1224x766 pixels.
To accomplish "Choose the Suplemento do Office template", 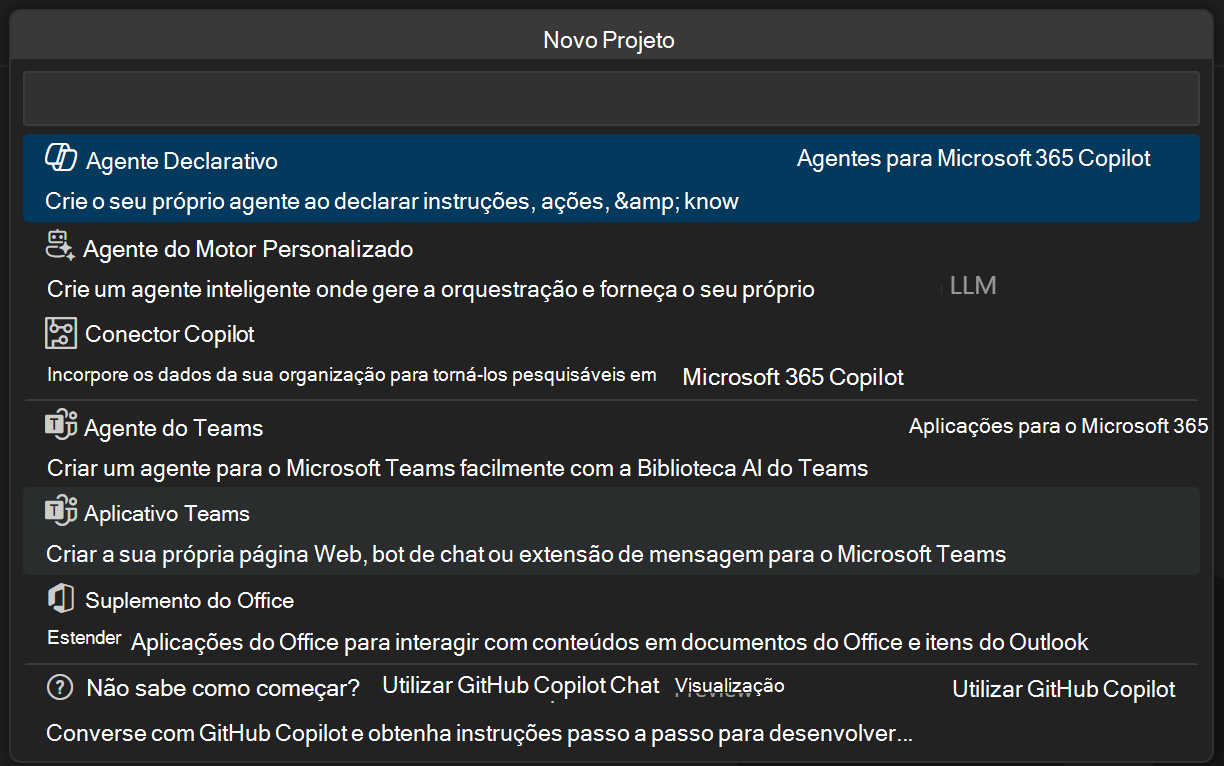I will point(400,618).
